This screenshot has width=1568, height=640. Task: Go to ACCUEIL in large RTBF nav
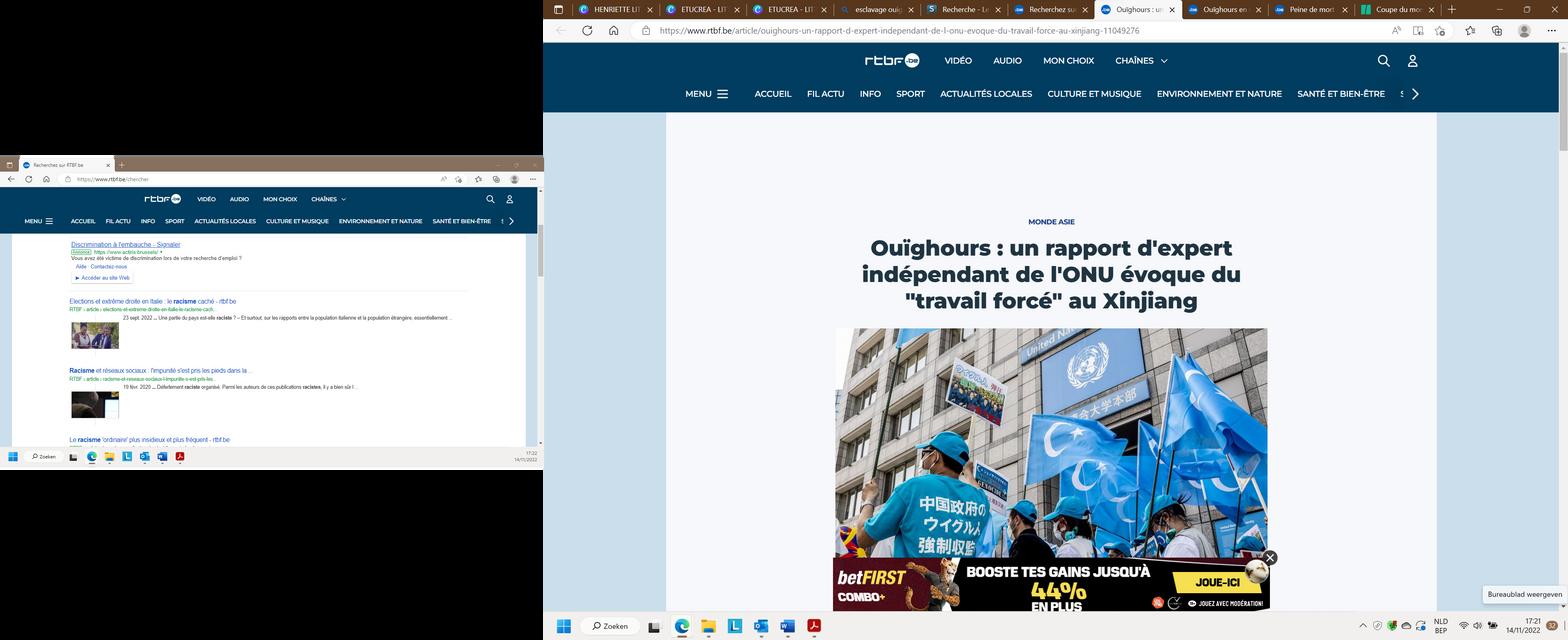click(773, 94)
